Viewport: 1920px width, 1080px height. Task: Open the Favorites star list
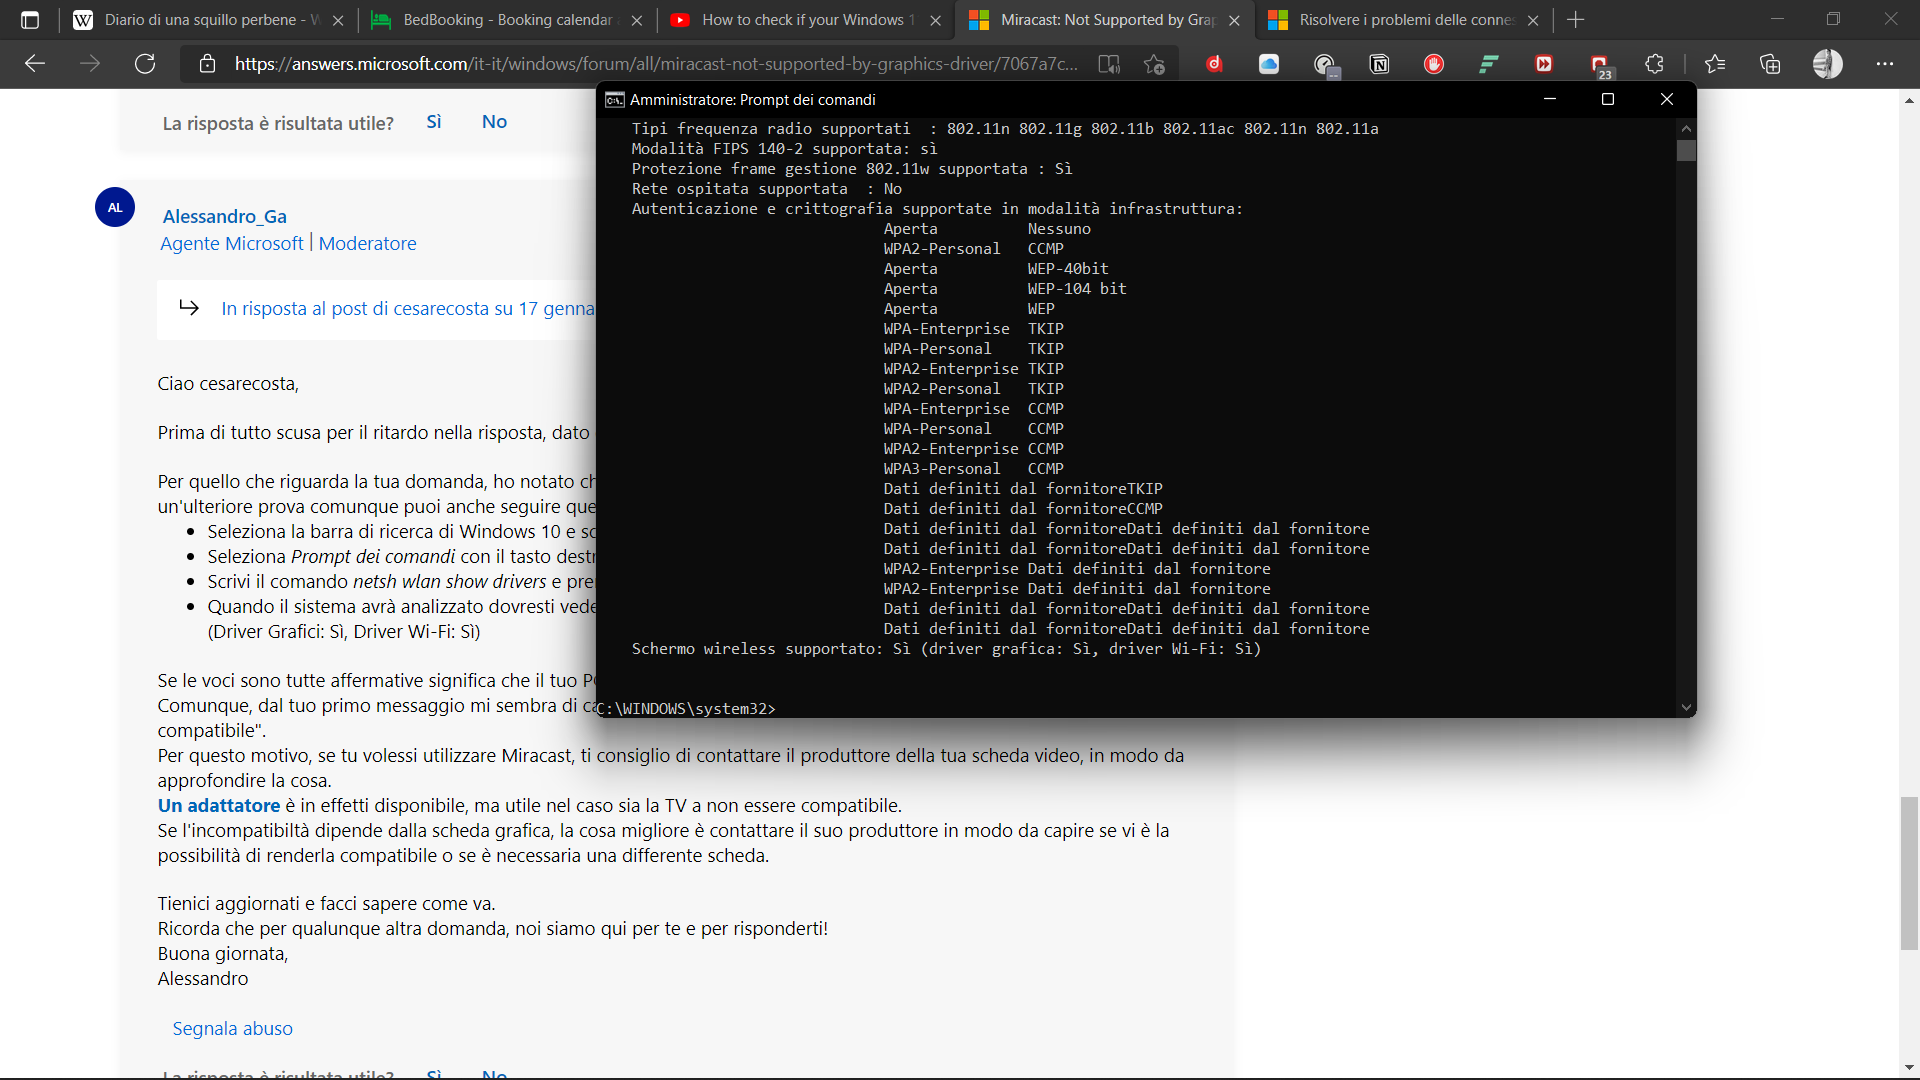(x=1715, y=64)
